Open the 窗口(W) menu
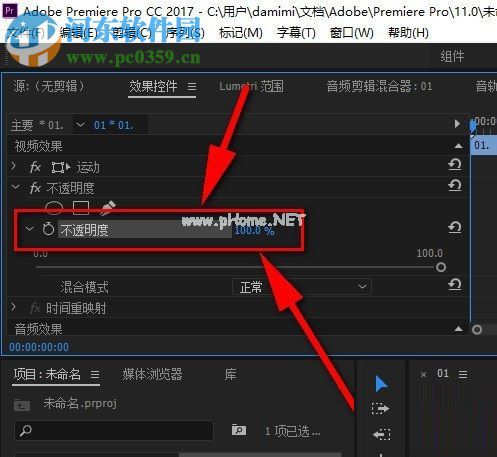Image resolution: width=497 pixels, height=457 pixels. [x=351, y=33]
